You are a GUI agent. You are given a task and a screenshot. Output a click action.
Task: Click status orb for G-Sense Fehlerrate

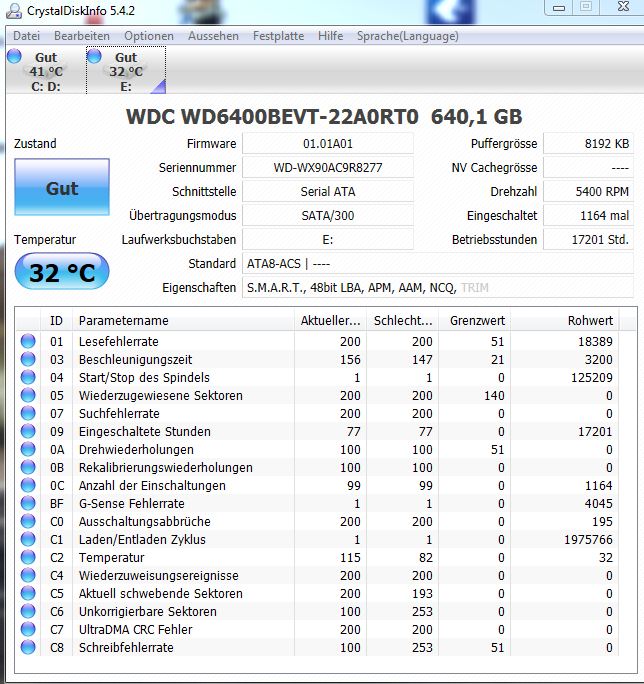[x=28, y=503]
